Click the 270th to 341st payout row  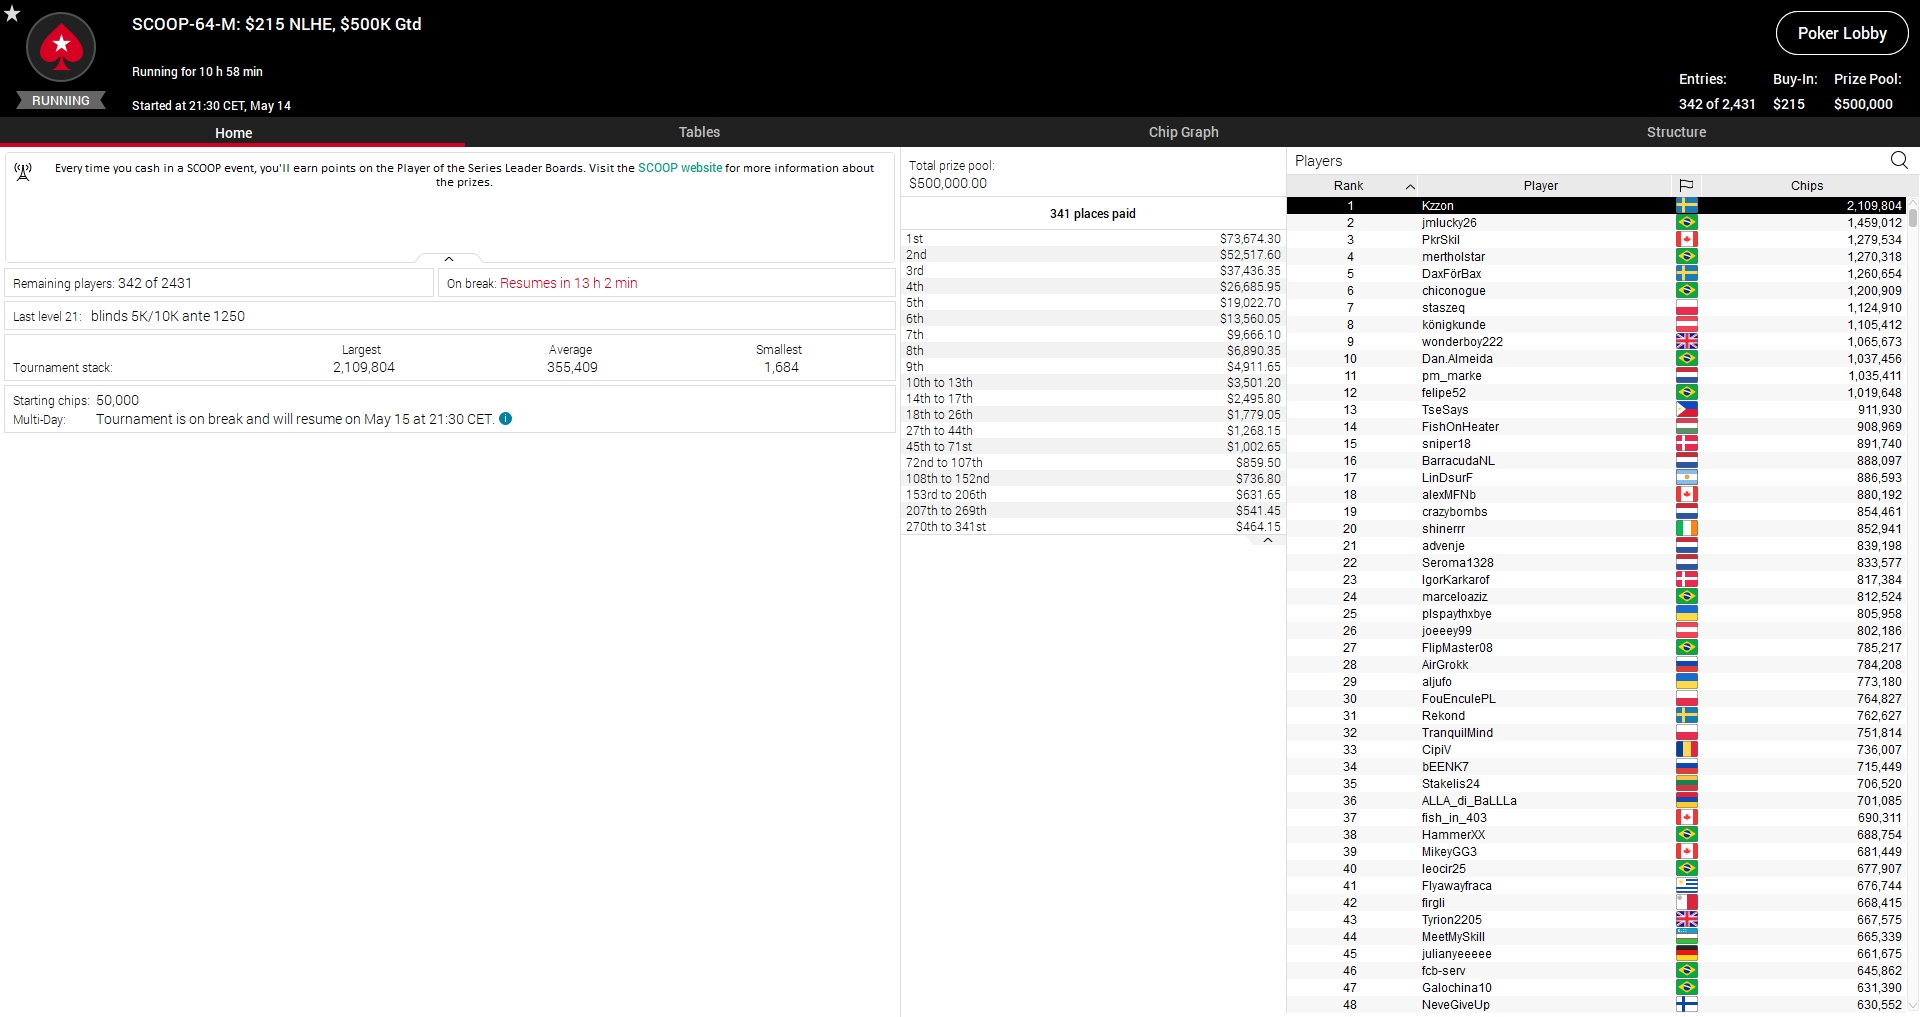click(x=1093, y=527)
